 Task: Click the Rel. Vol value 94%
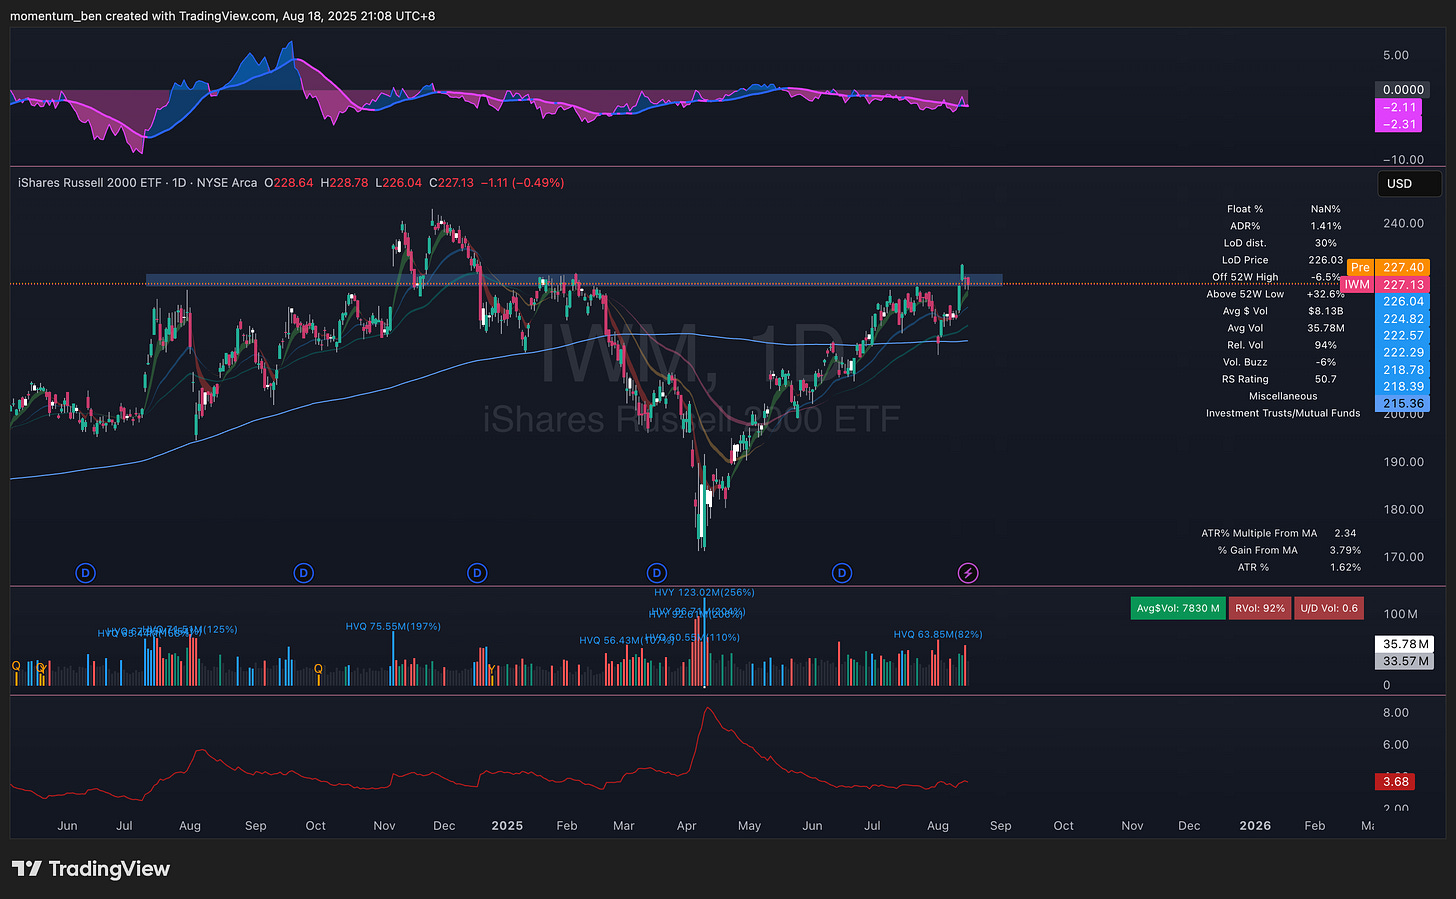pos(1325,345)
